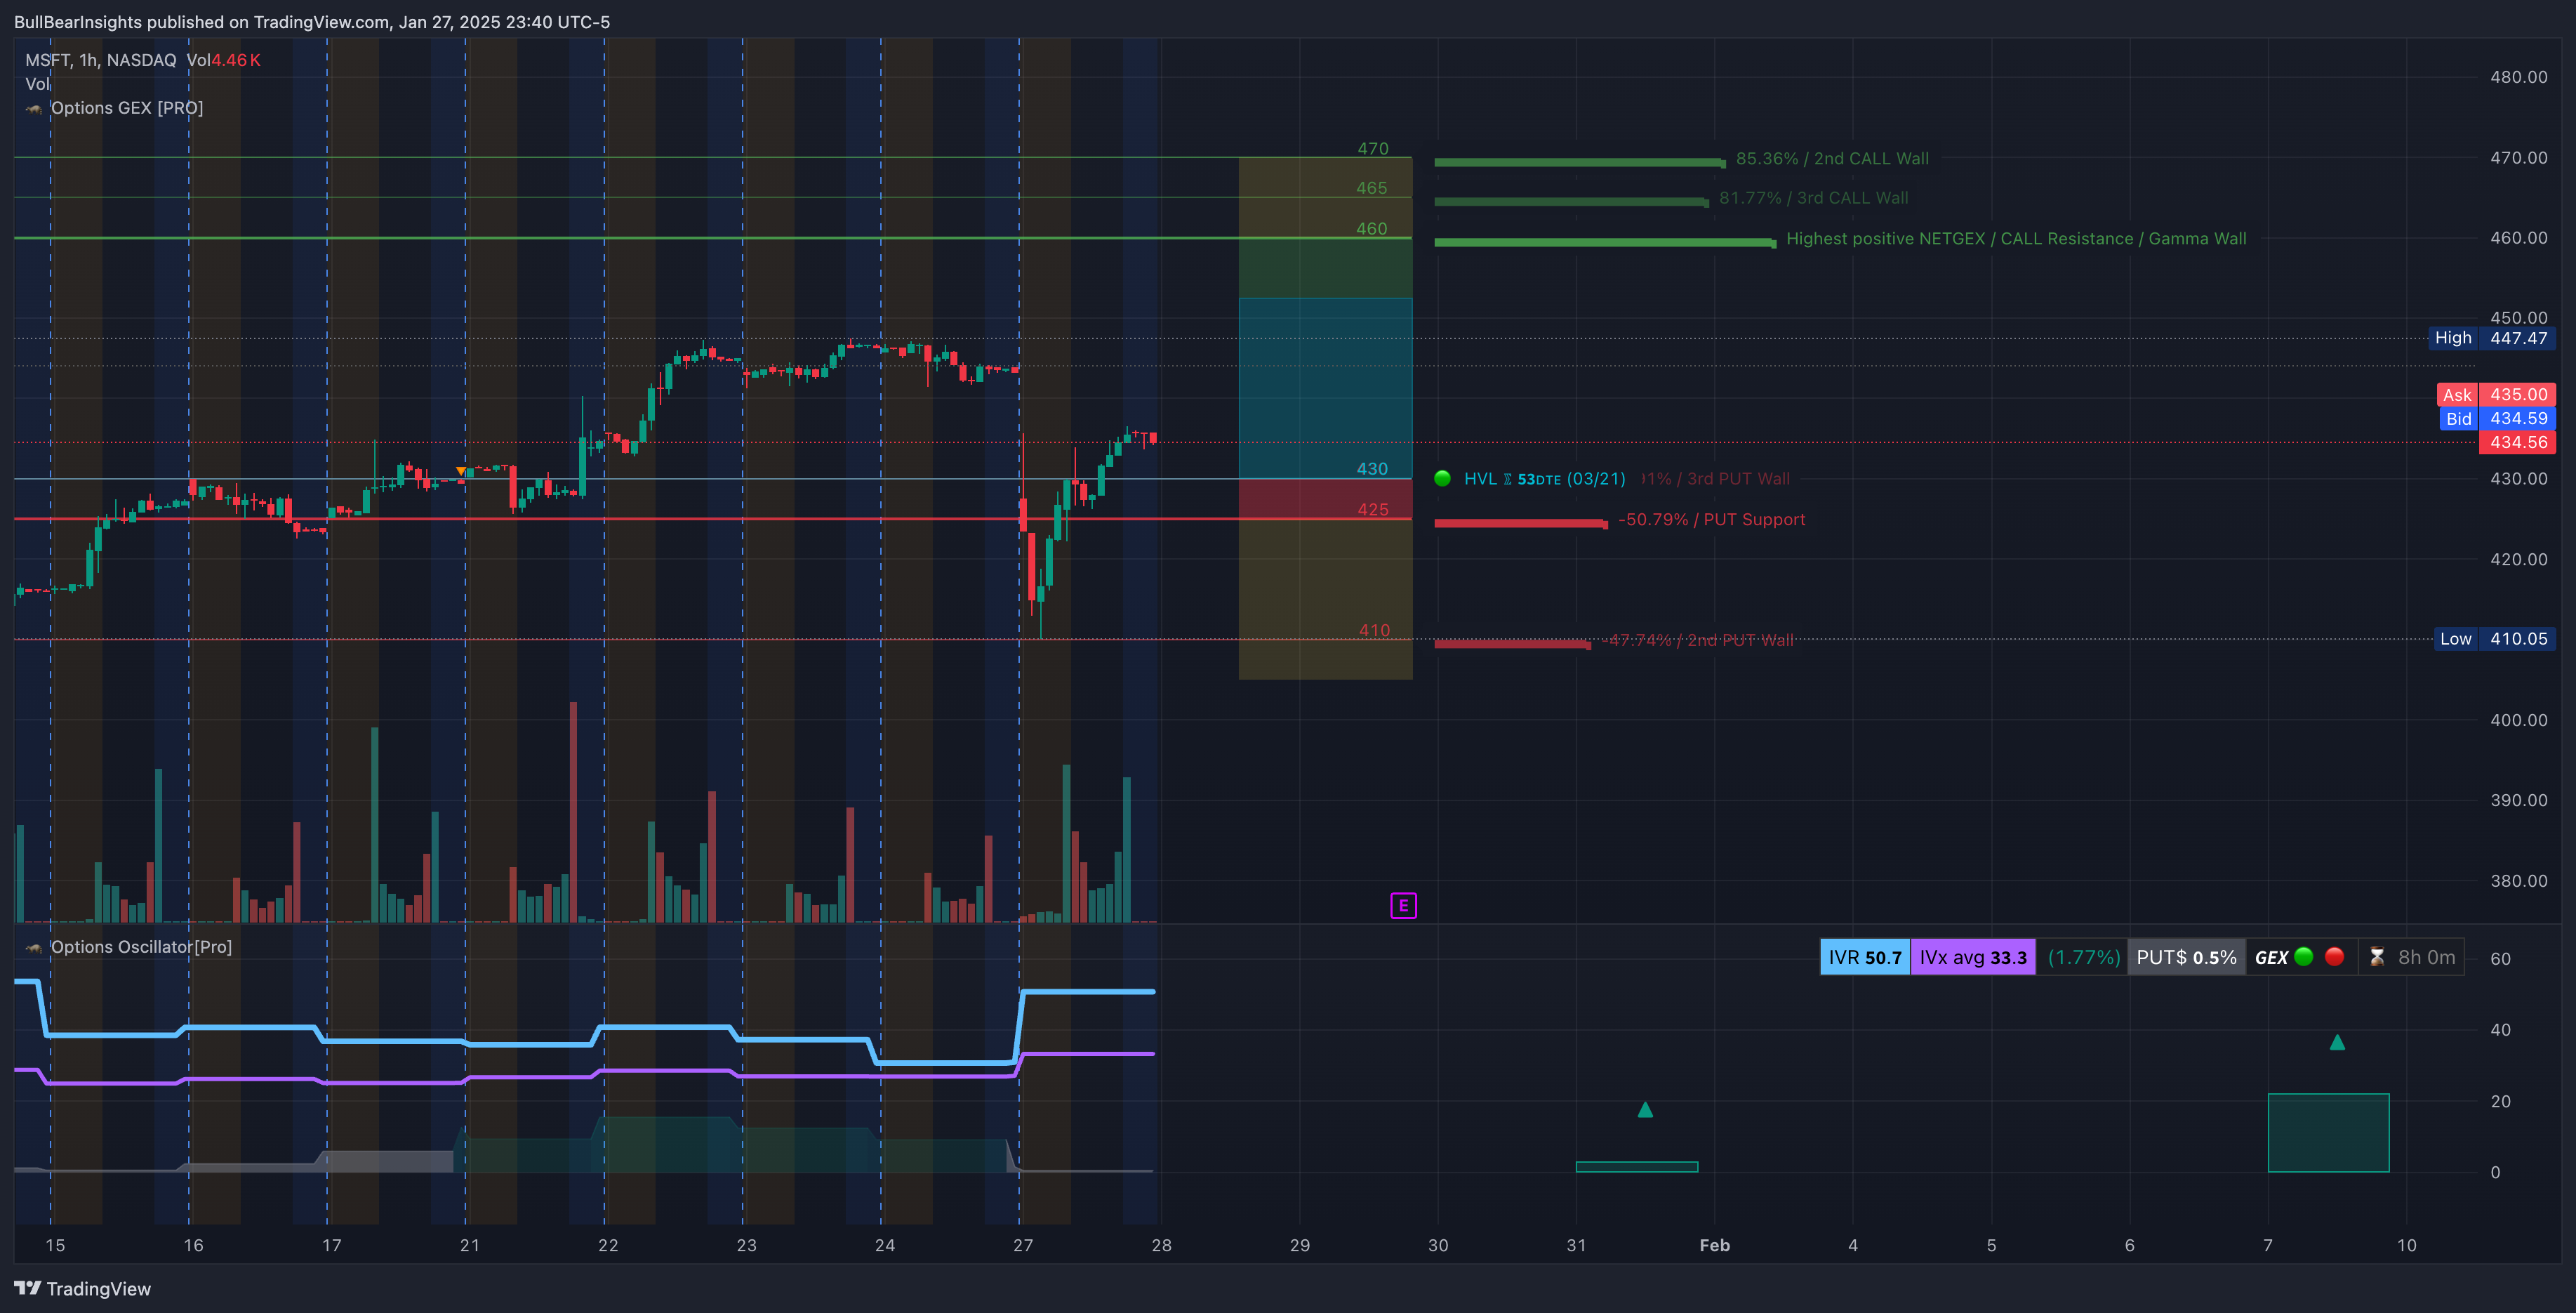The height and width of the screenshot is (1313, 2576).
Task: Click the purple E earnings marker
Action: pyautogui.click(x=1403, y=906)
